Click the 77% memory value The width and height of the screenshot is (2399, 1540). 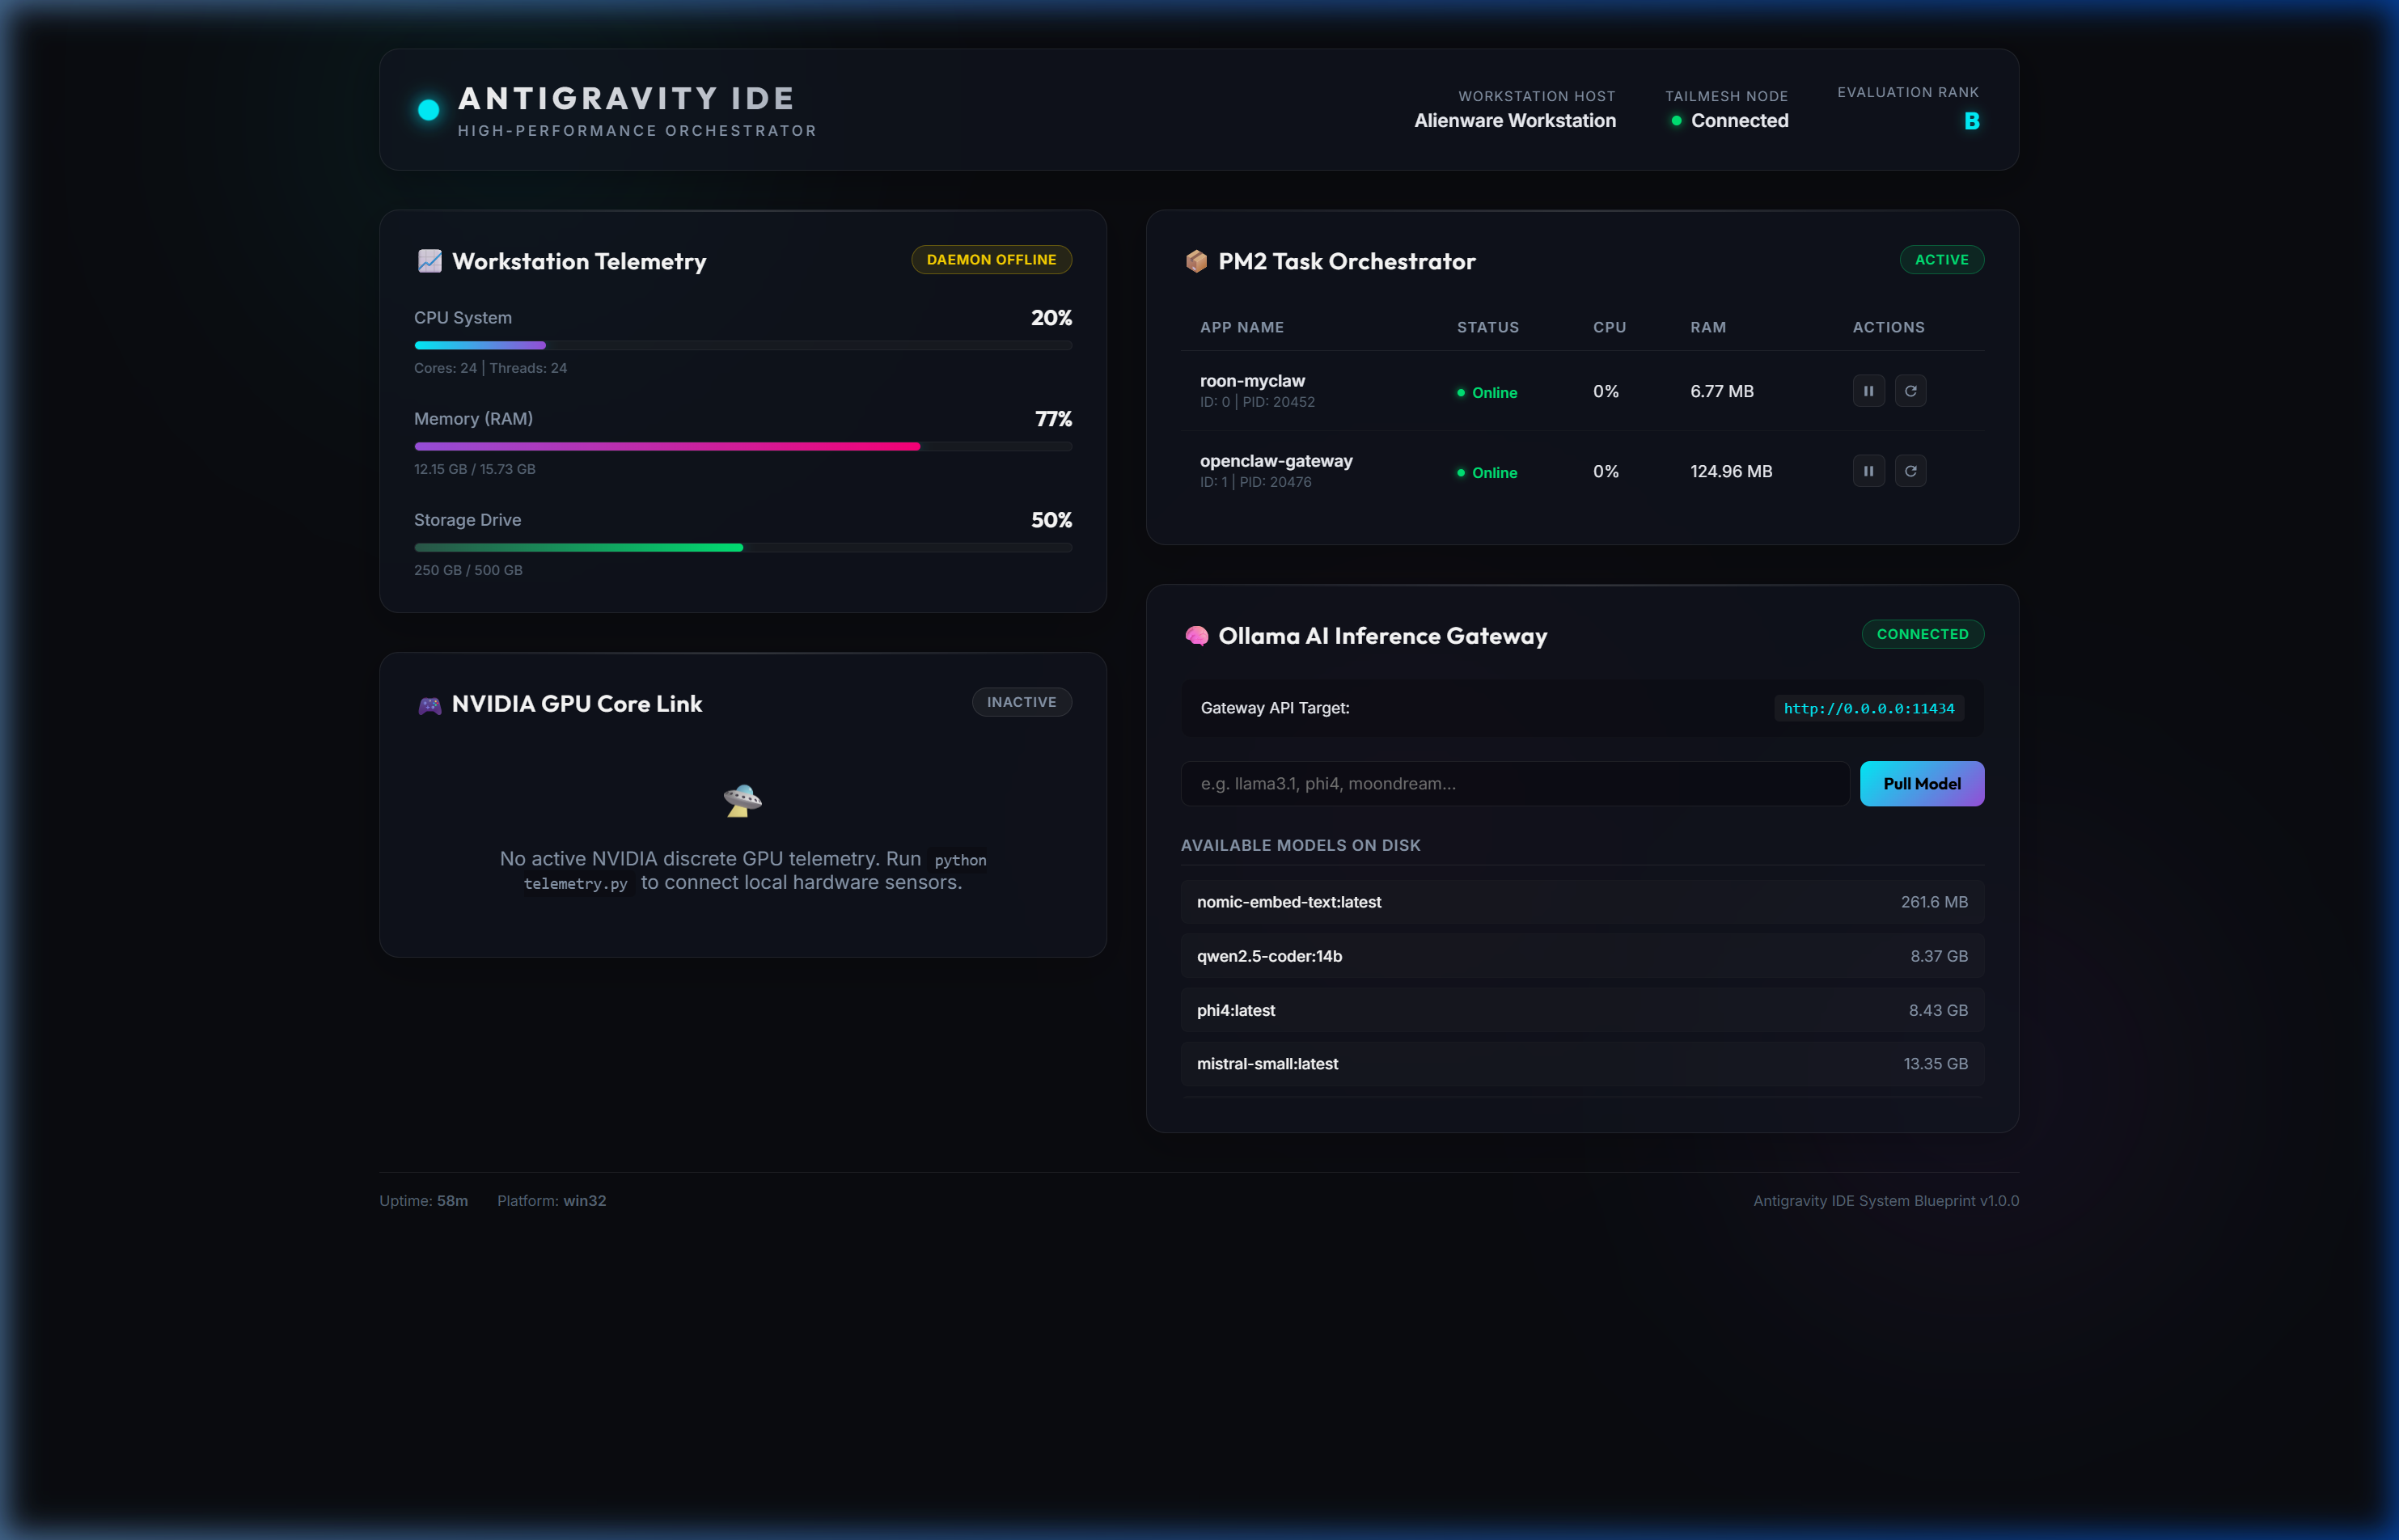[x=1053, y=419]
